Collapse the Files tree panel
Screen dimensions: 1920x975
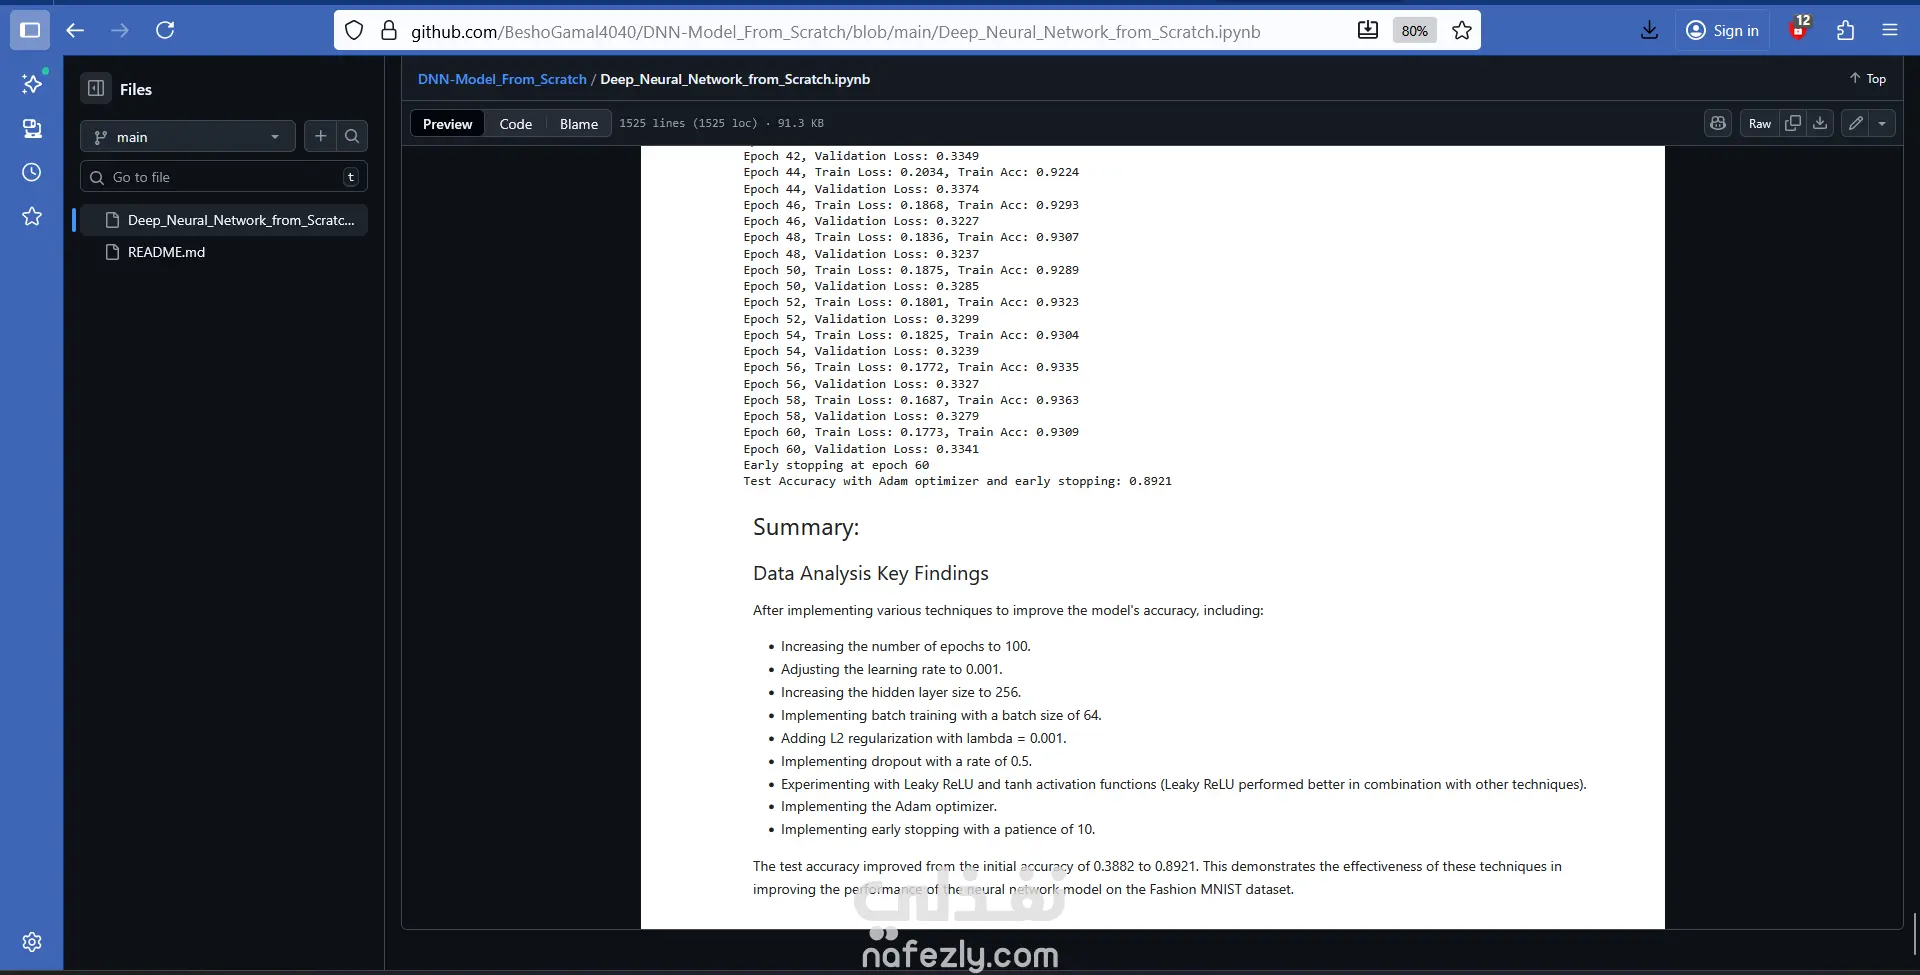(x=96, y=89)
